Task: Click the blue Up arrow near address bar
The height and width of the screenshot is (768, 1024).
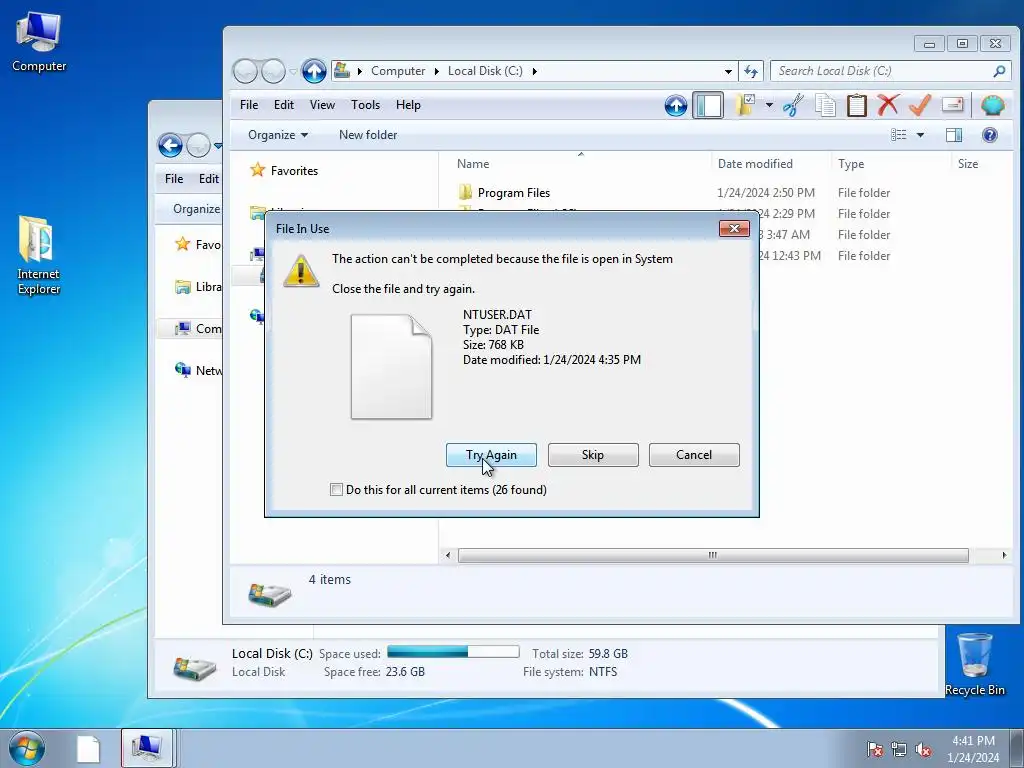Action: coord(314,71)
